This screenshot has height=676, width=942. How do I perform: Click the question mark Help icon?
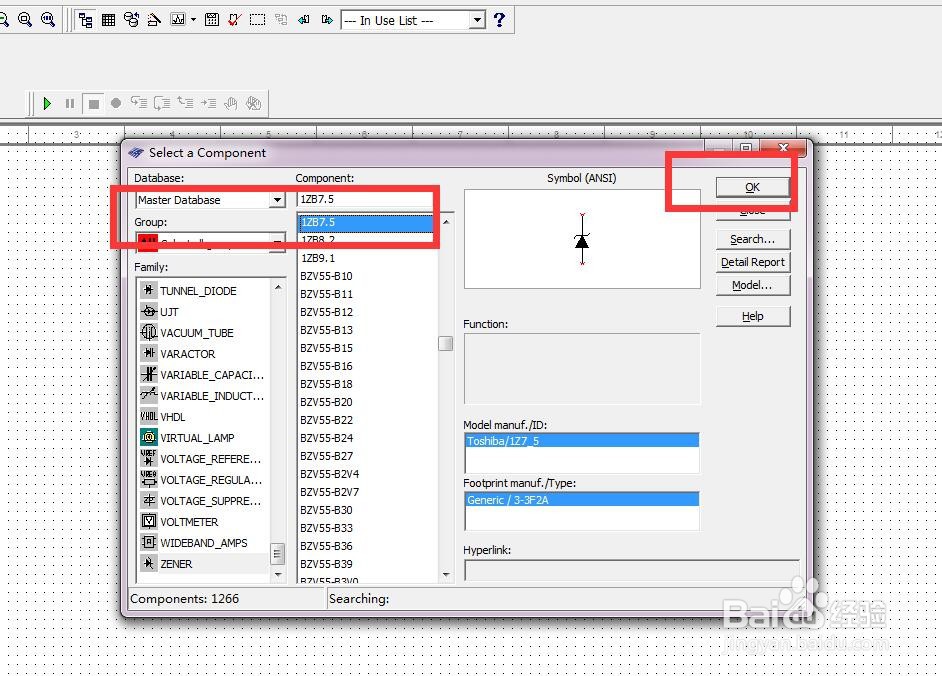pyautogui.click(x=499, y=20)
